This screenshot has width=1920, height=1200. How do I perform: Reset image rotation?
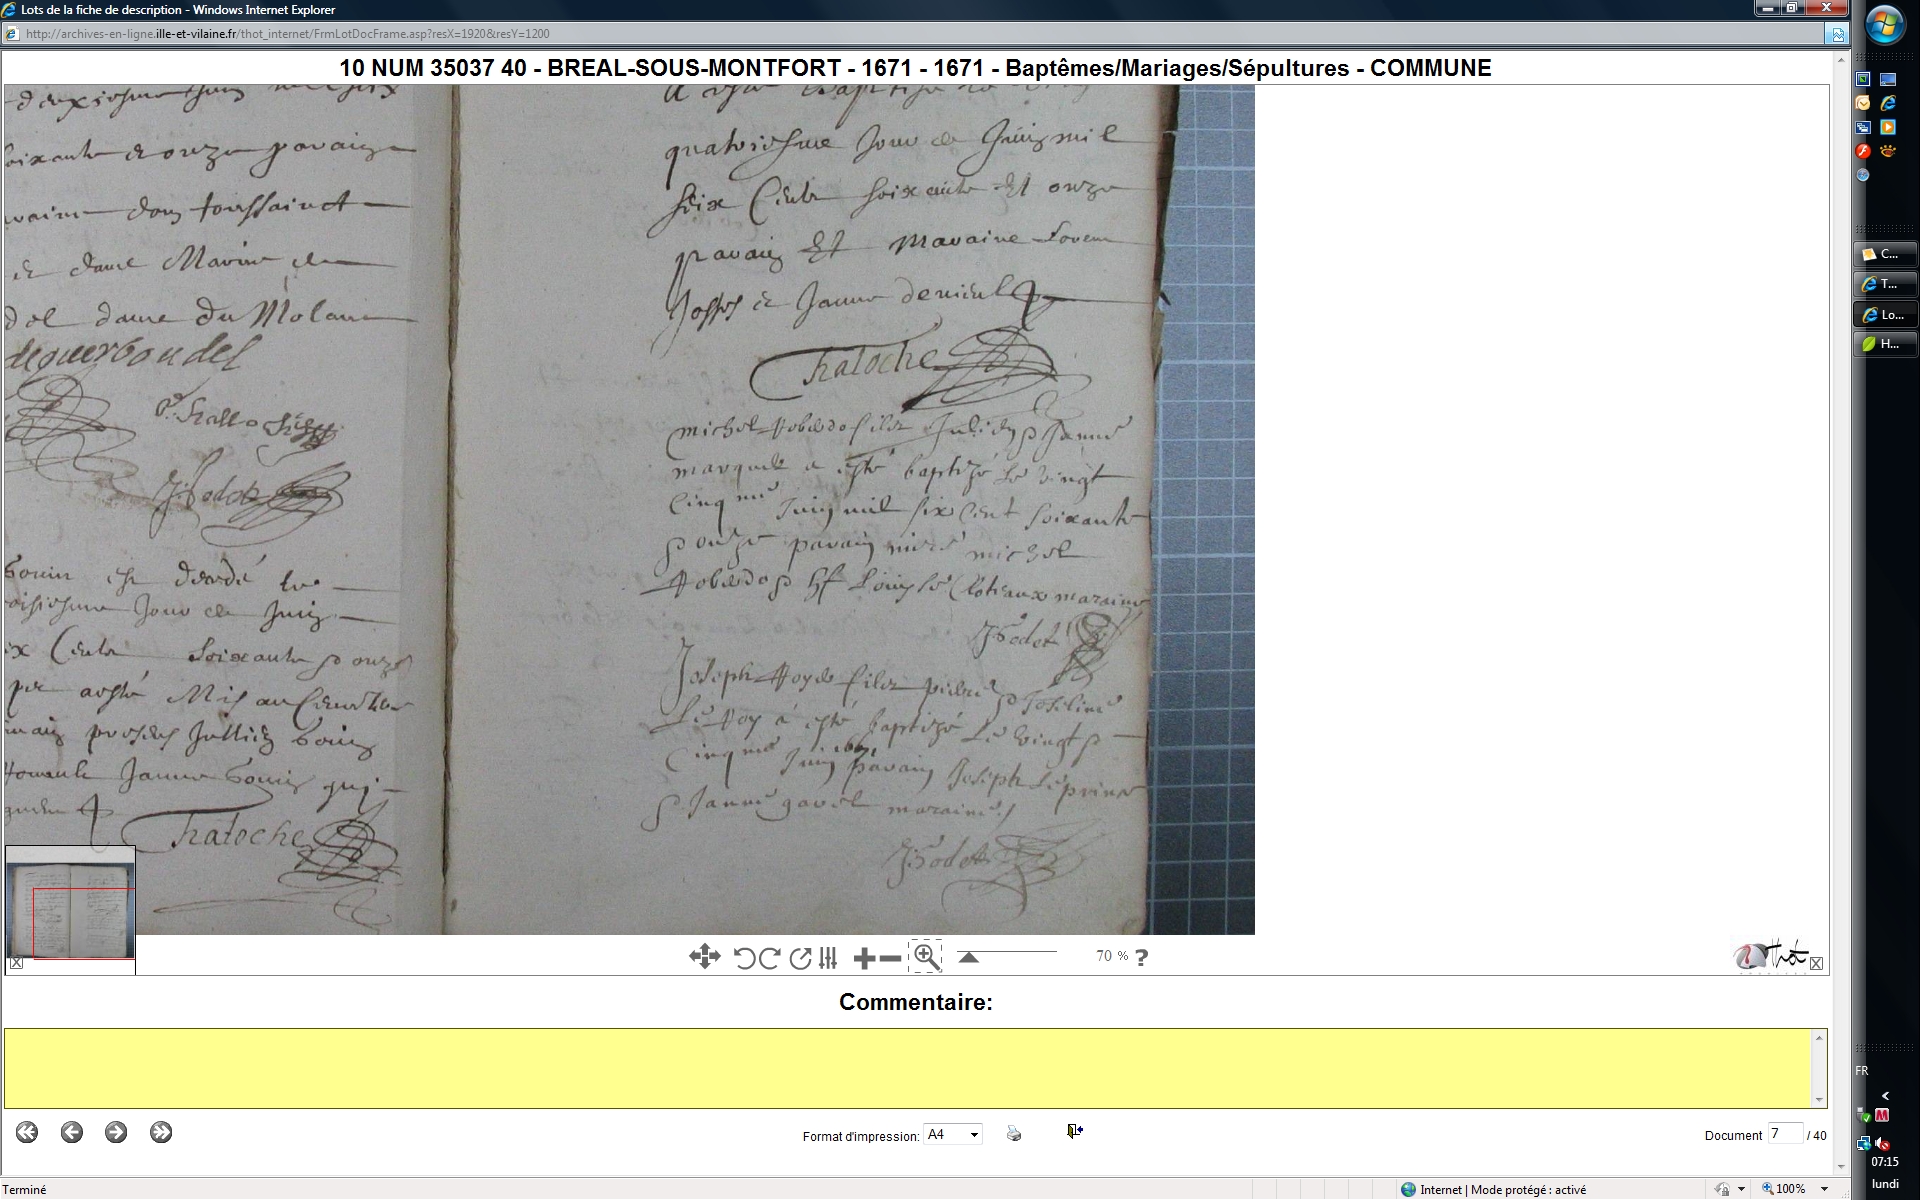point(800,958)
